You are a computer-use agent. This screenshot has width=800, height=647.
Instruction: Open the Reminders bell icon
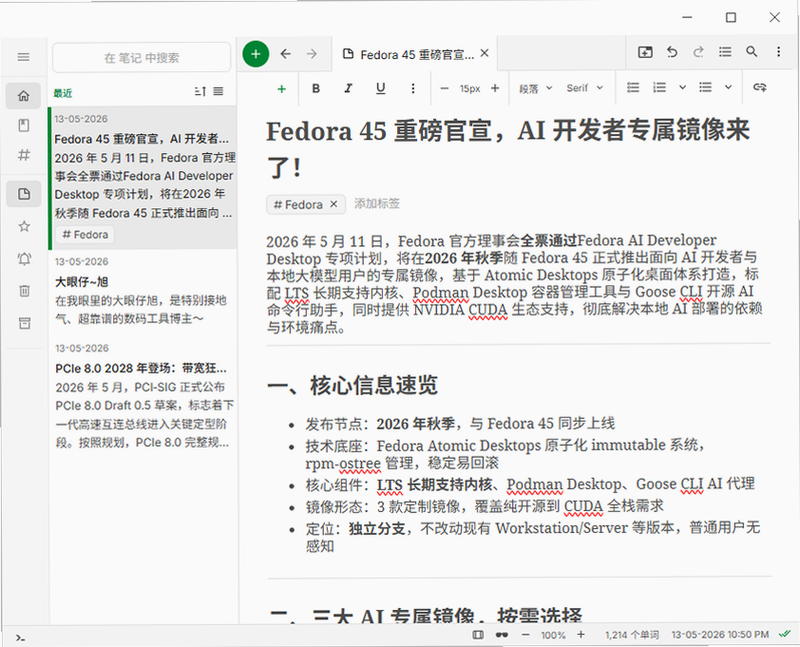(x=23, y=259)
